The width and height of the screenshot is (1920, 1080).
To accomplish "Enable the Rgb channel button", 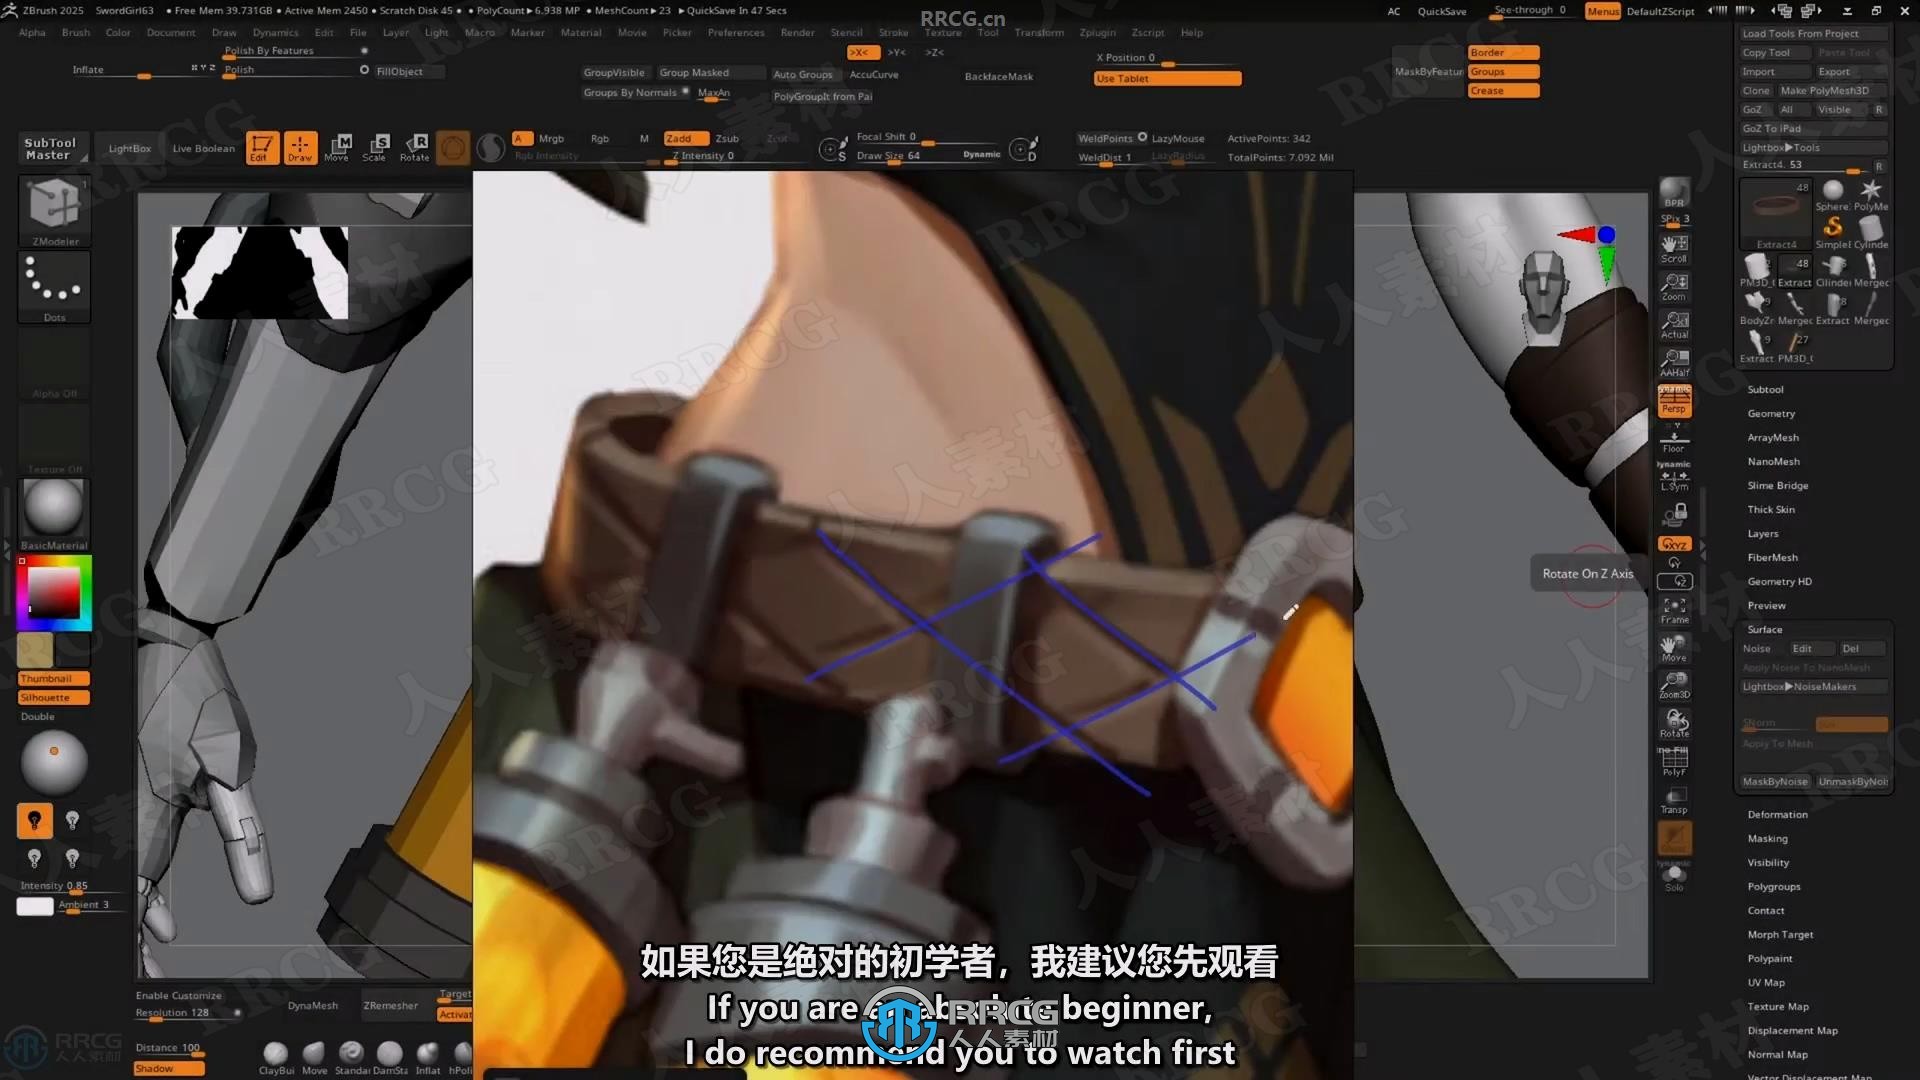I will click(x=600, y=139).
